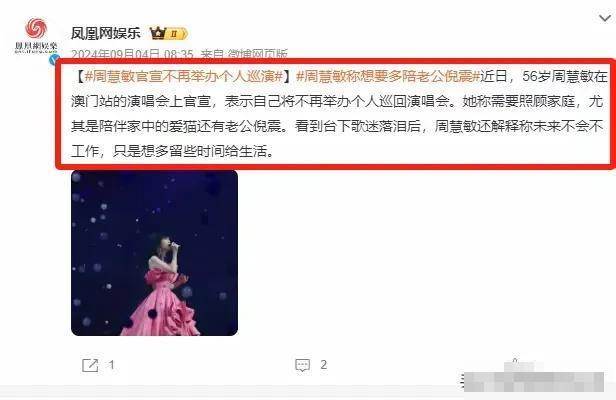Open hashtag #周慧敏官宣不再举办个人巡演#
The width and height of the screenshot is (616, 400).
pos(184,76)
